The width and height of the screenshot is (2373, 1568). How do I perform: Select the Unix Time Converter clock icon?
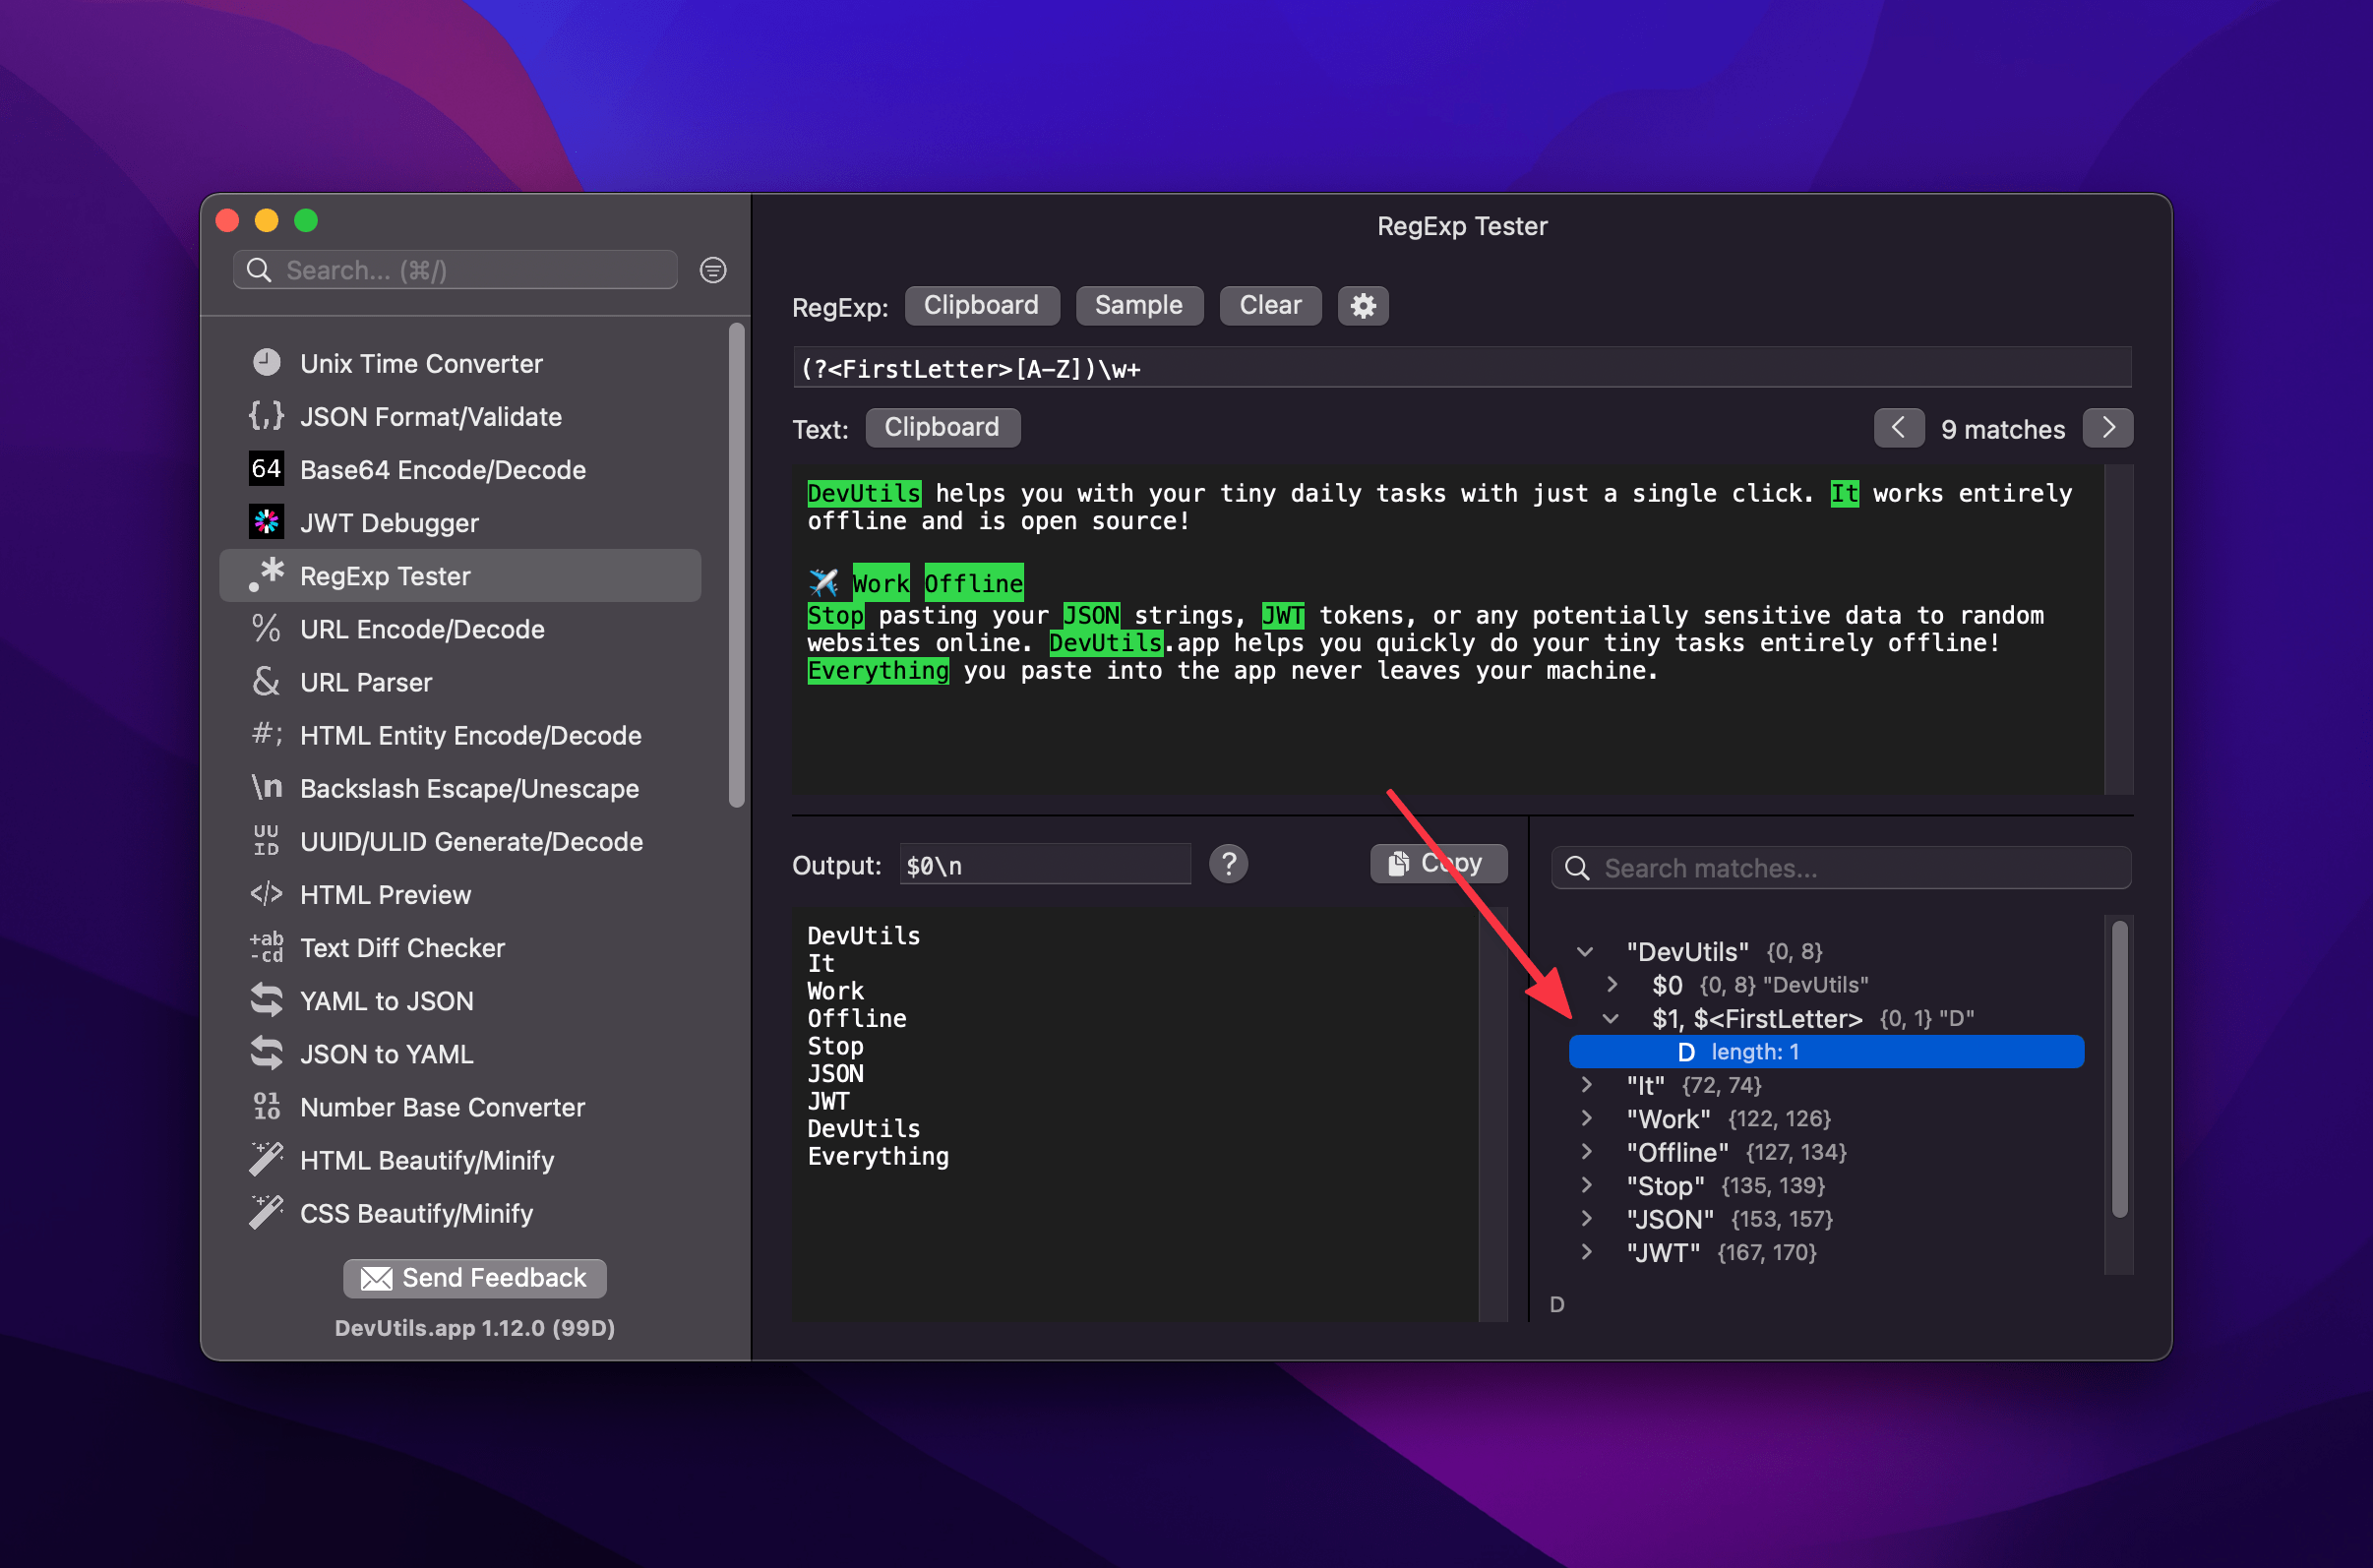click(x=266, y=362)
